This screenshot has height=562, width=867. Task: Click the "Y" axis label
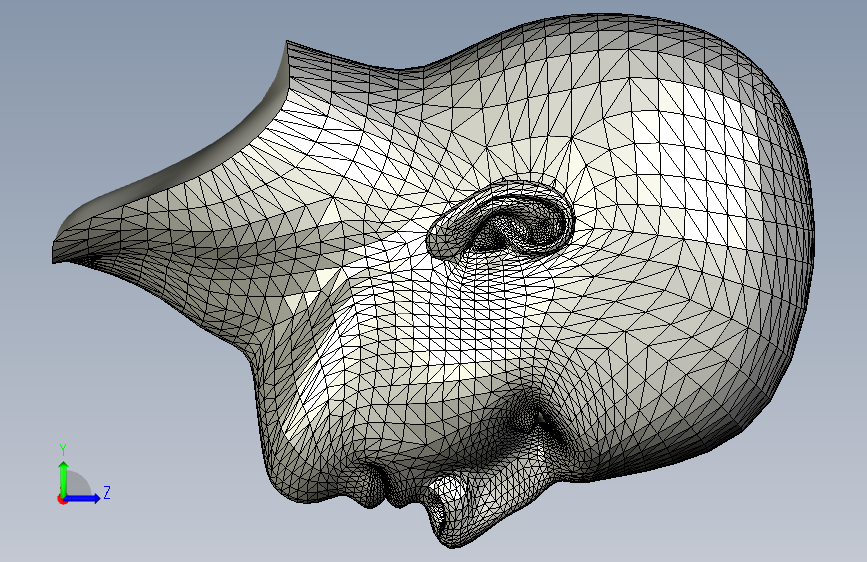click(x=63, y=450)
